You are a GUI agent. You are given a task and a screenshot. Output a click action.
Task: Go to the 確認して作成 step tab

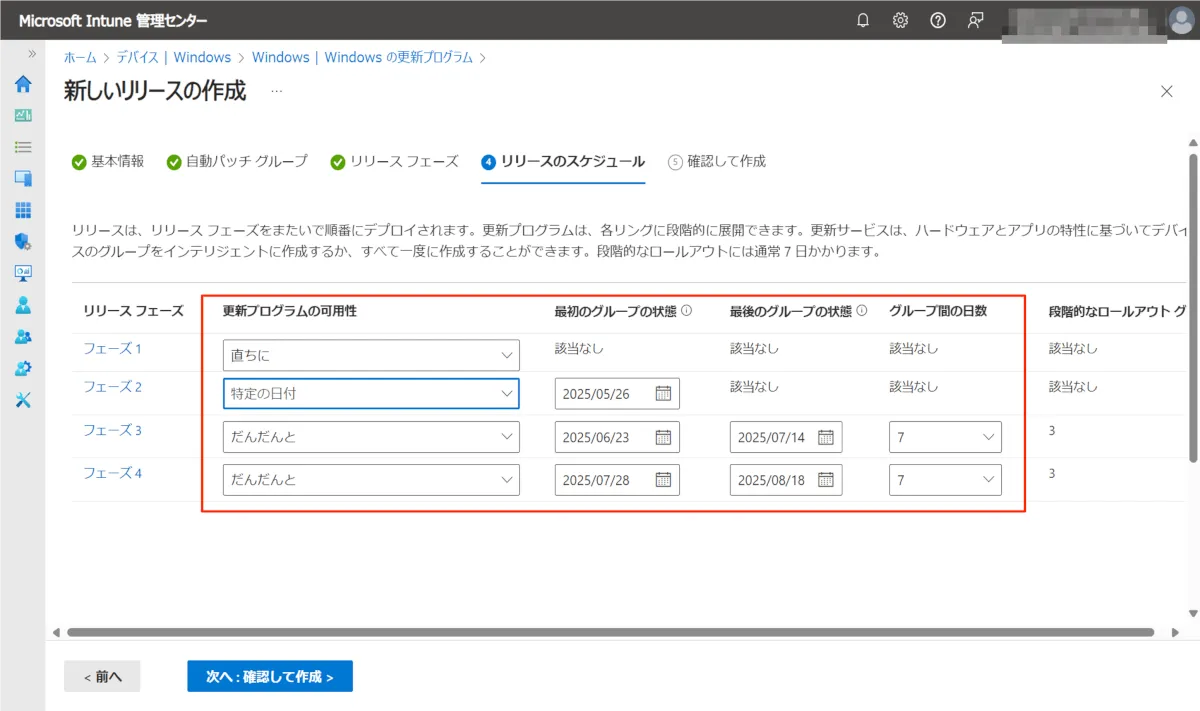pyautogui.click(x=716, y=161)
